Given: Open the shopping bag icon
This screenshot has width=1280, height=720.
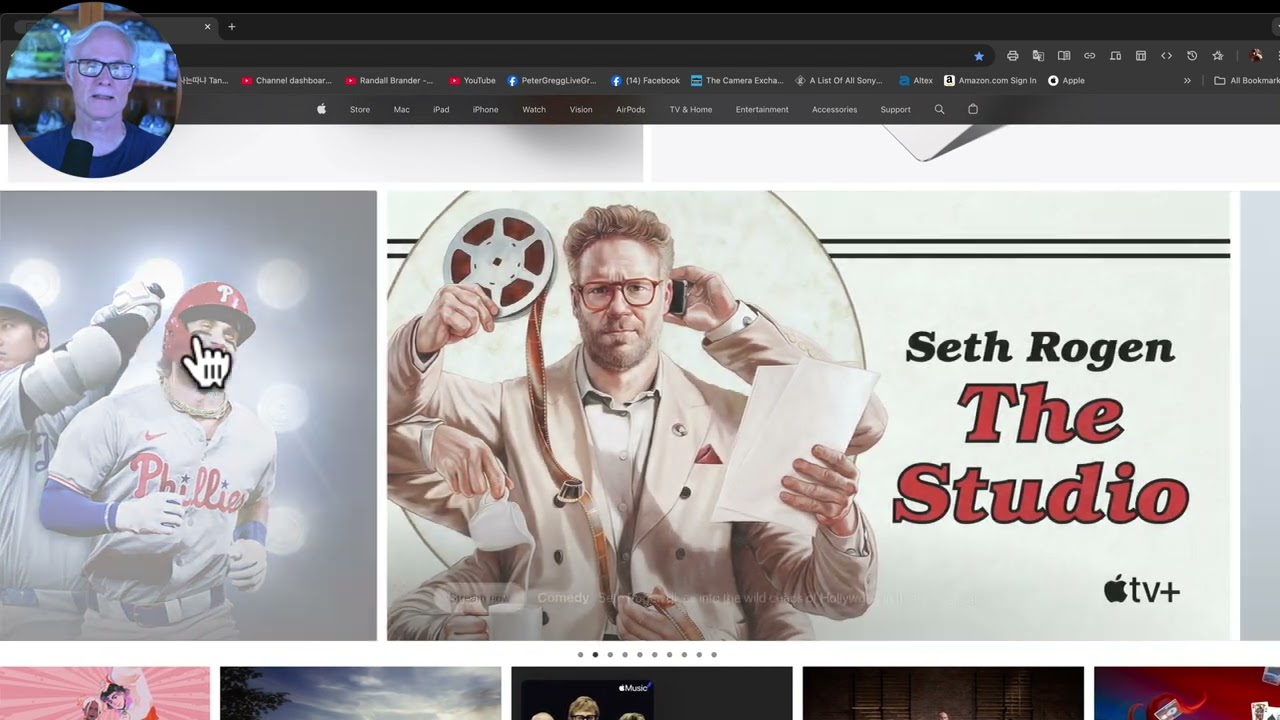Looking at the screenshot, I should [973, 109].
